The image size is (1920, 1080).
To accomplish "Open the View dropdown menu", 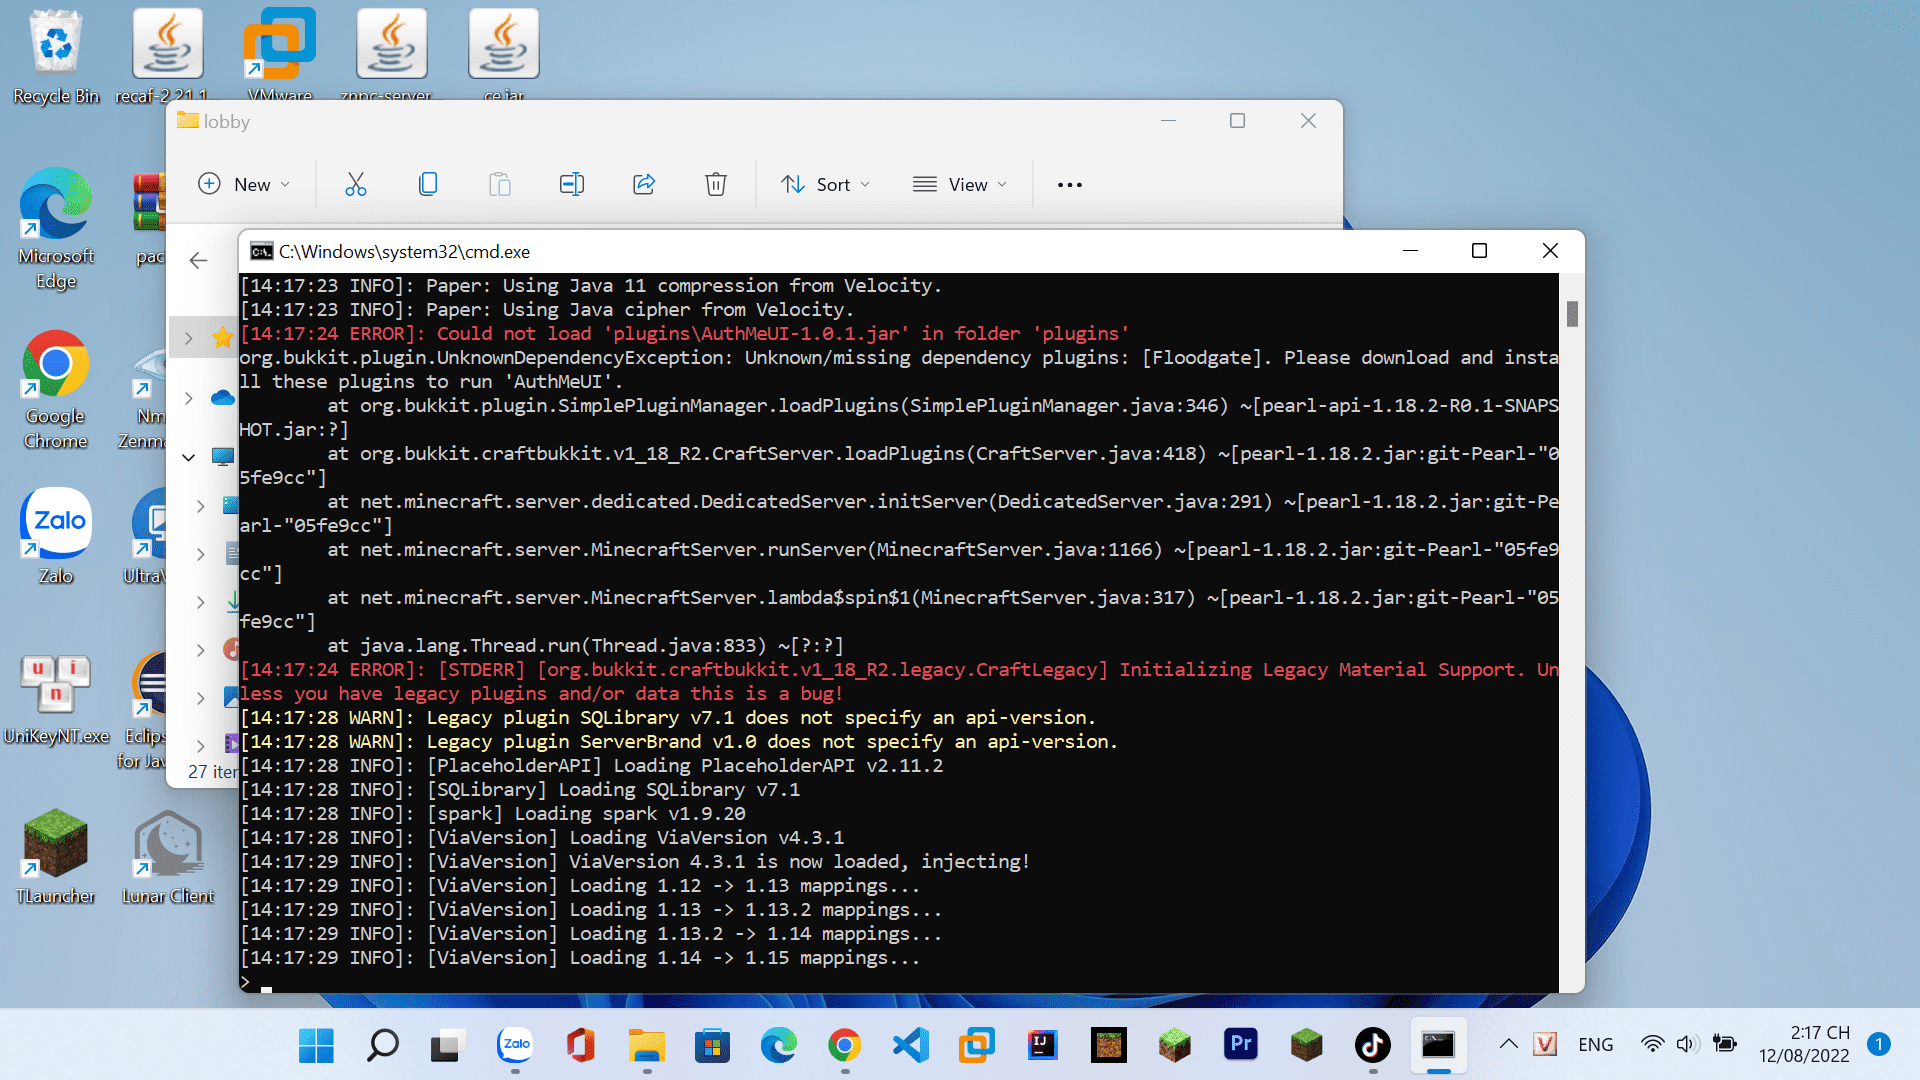I will [x=960, y=184].
